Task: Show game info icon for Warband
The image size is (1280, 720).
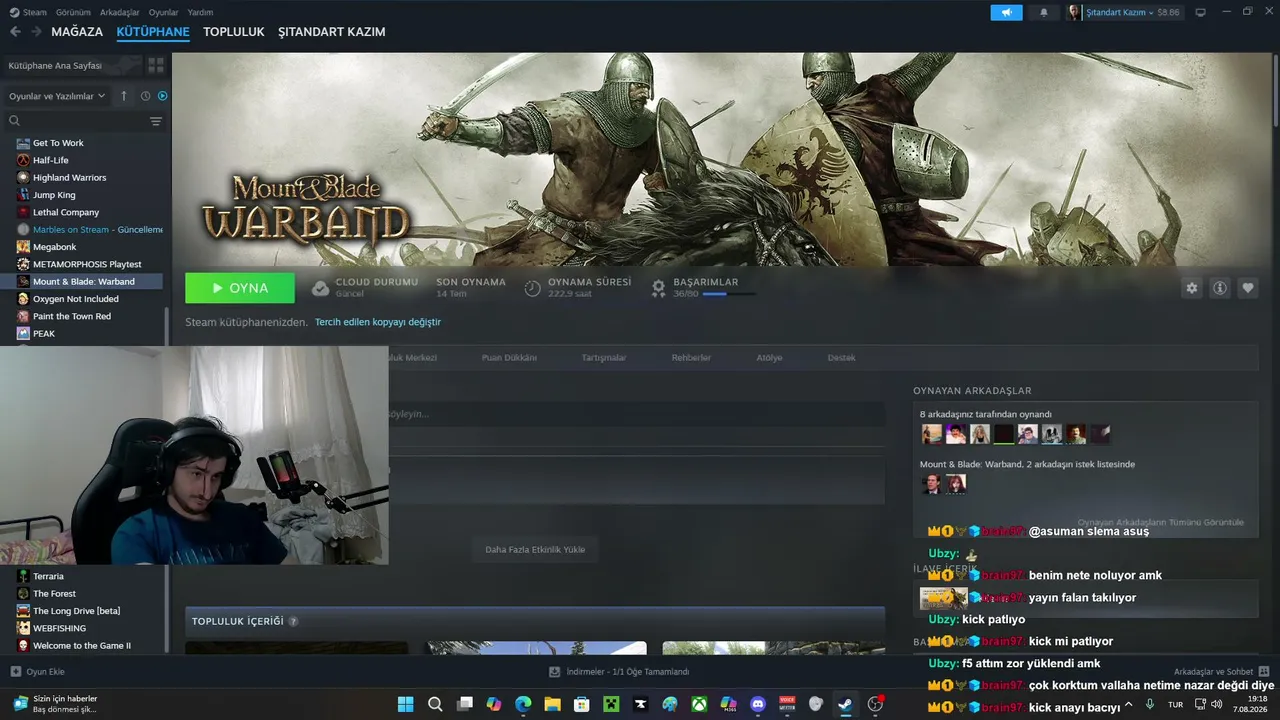Action: [1220, 288]
